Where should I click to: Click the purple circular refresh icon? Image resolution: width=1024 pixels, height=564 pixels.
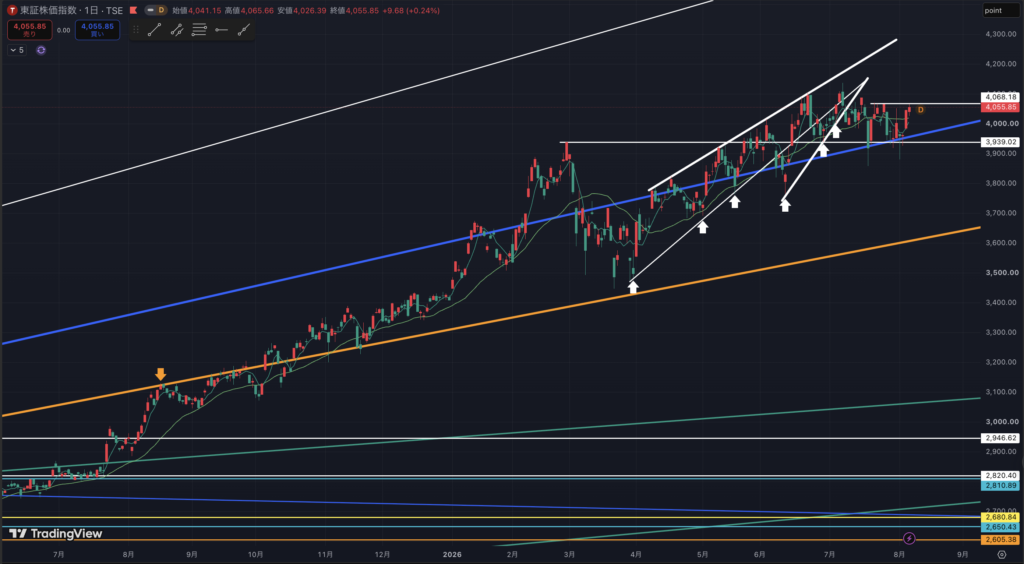[41, 50]
